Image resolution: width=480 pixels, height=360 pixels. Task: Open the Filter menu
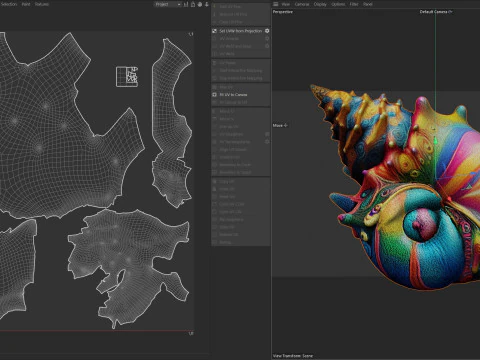[x=354, y=4]
